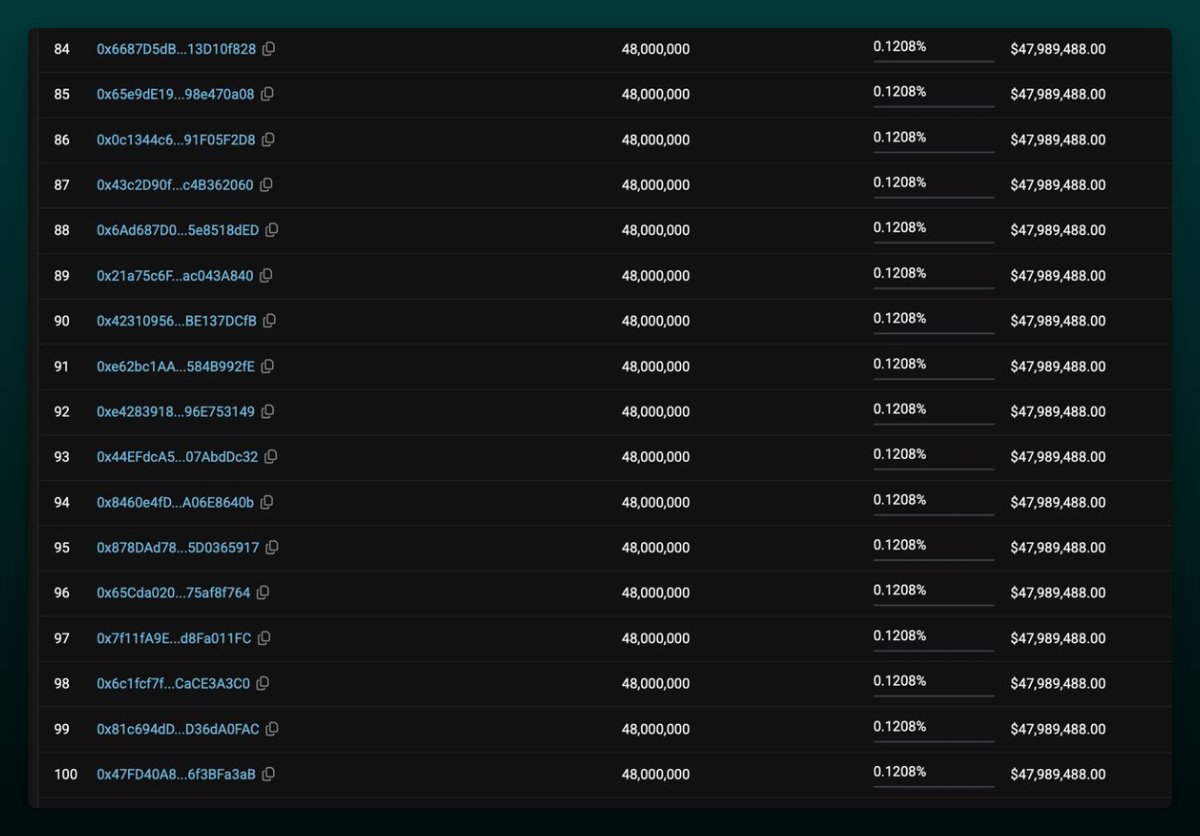1200x836 pixels.
Task: Copy address 0xe62bc1AA...584B992fE with icon
Action: [x=267, y=366]
